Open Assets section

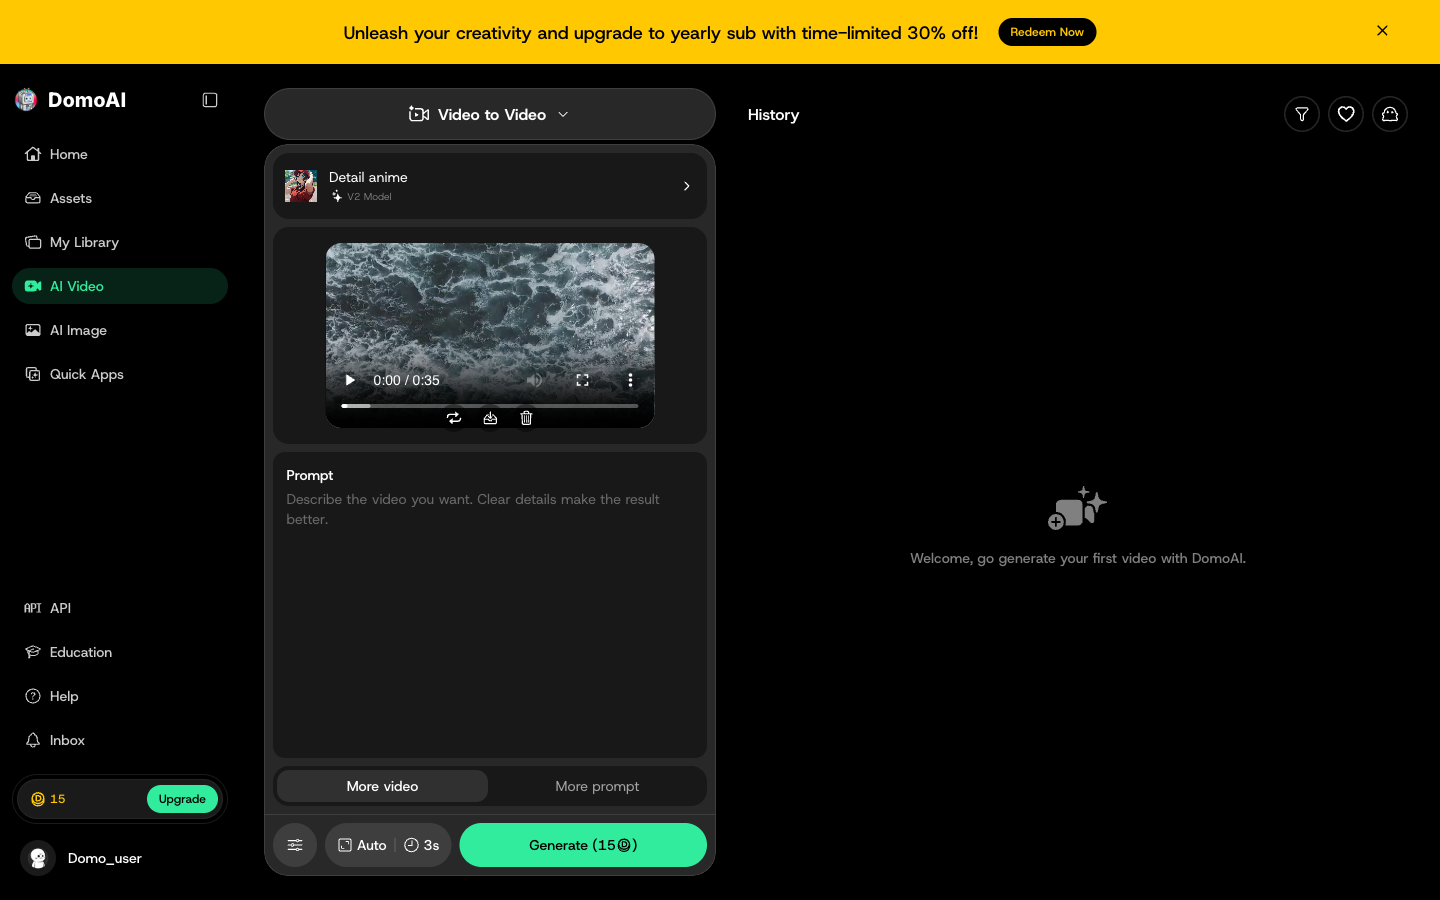[x=120, y=198]
